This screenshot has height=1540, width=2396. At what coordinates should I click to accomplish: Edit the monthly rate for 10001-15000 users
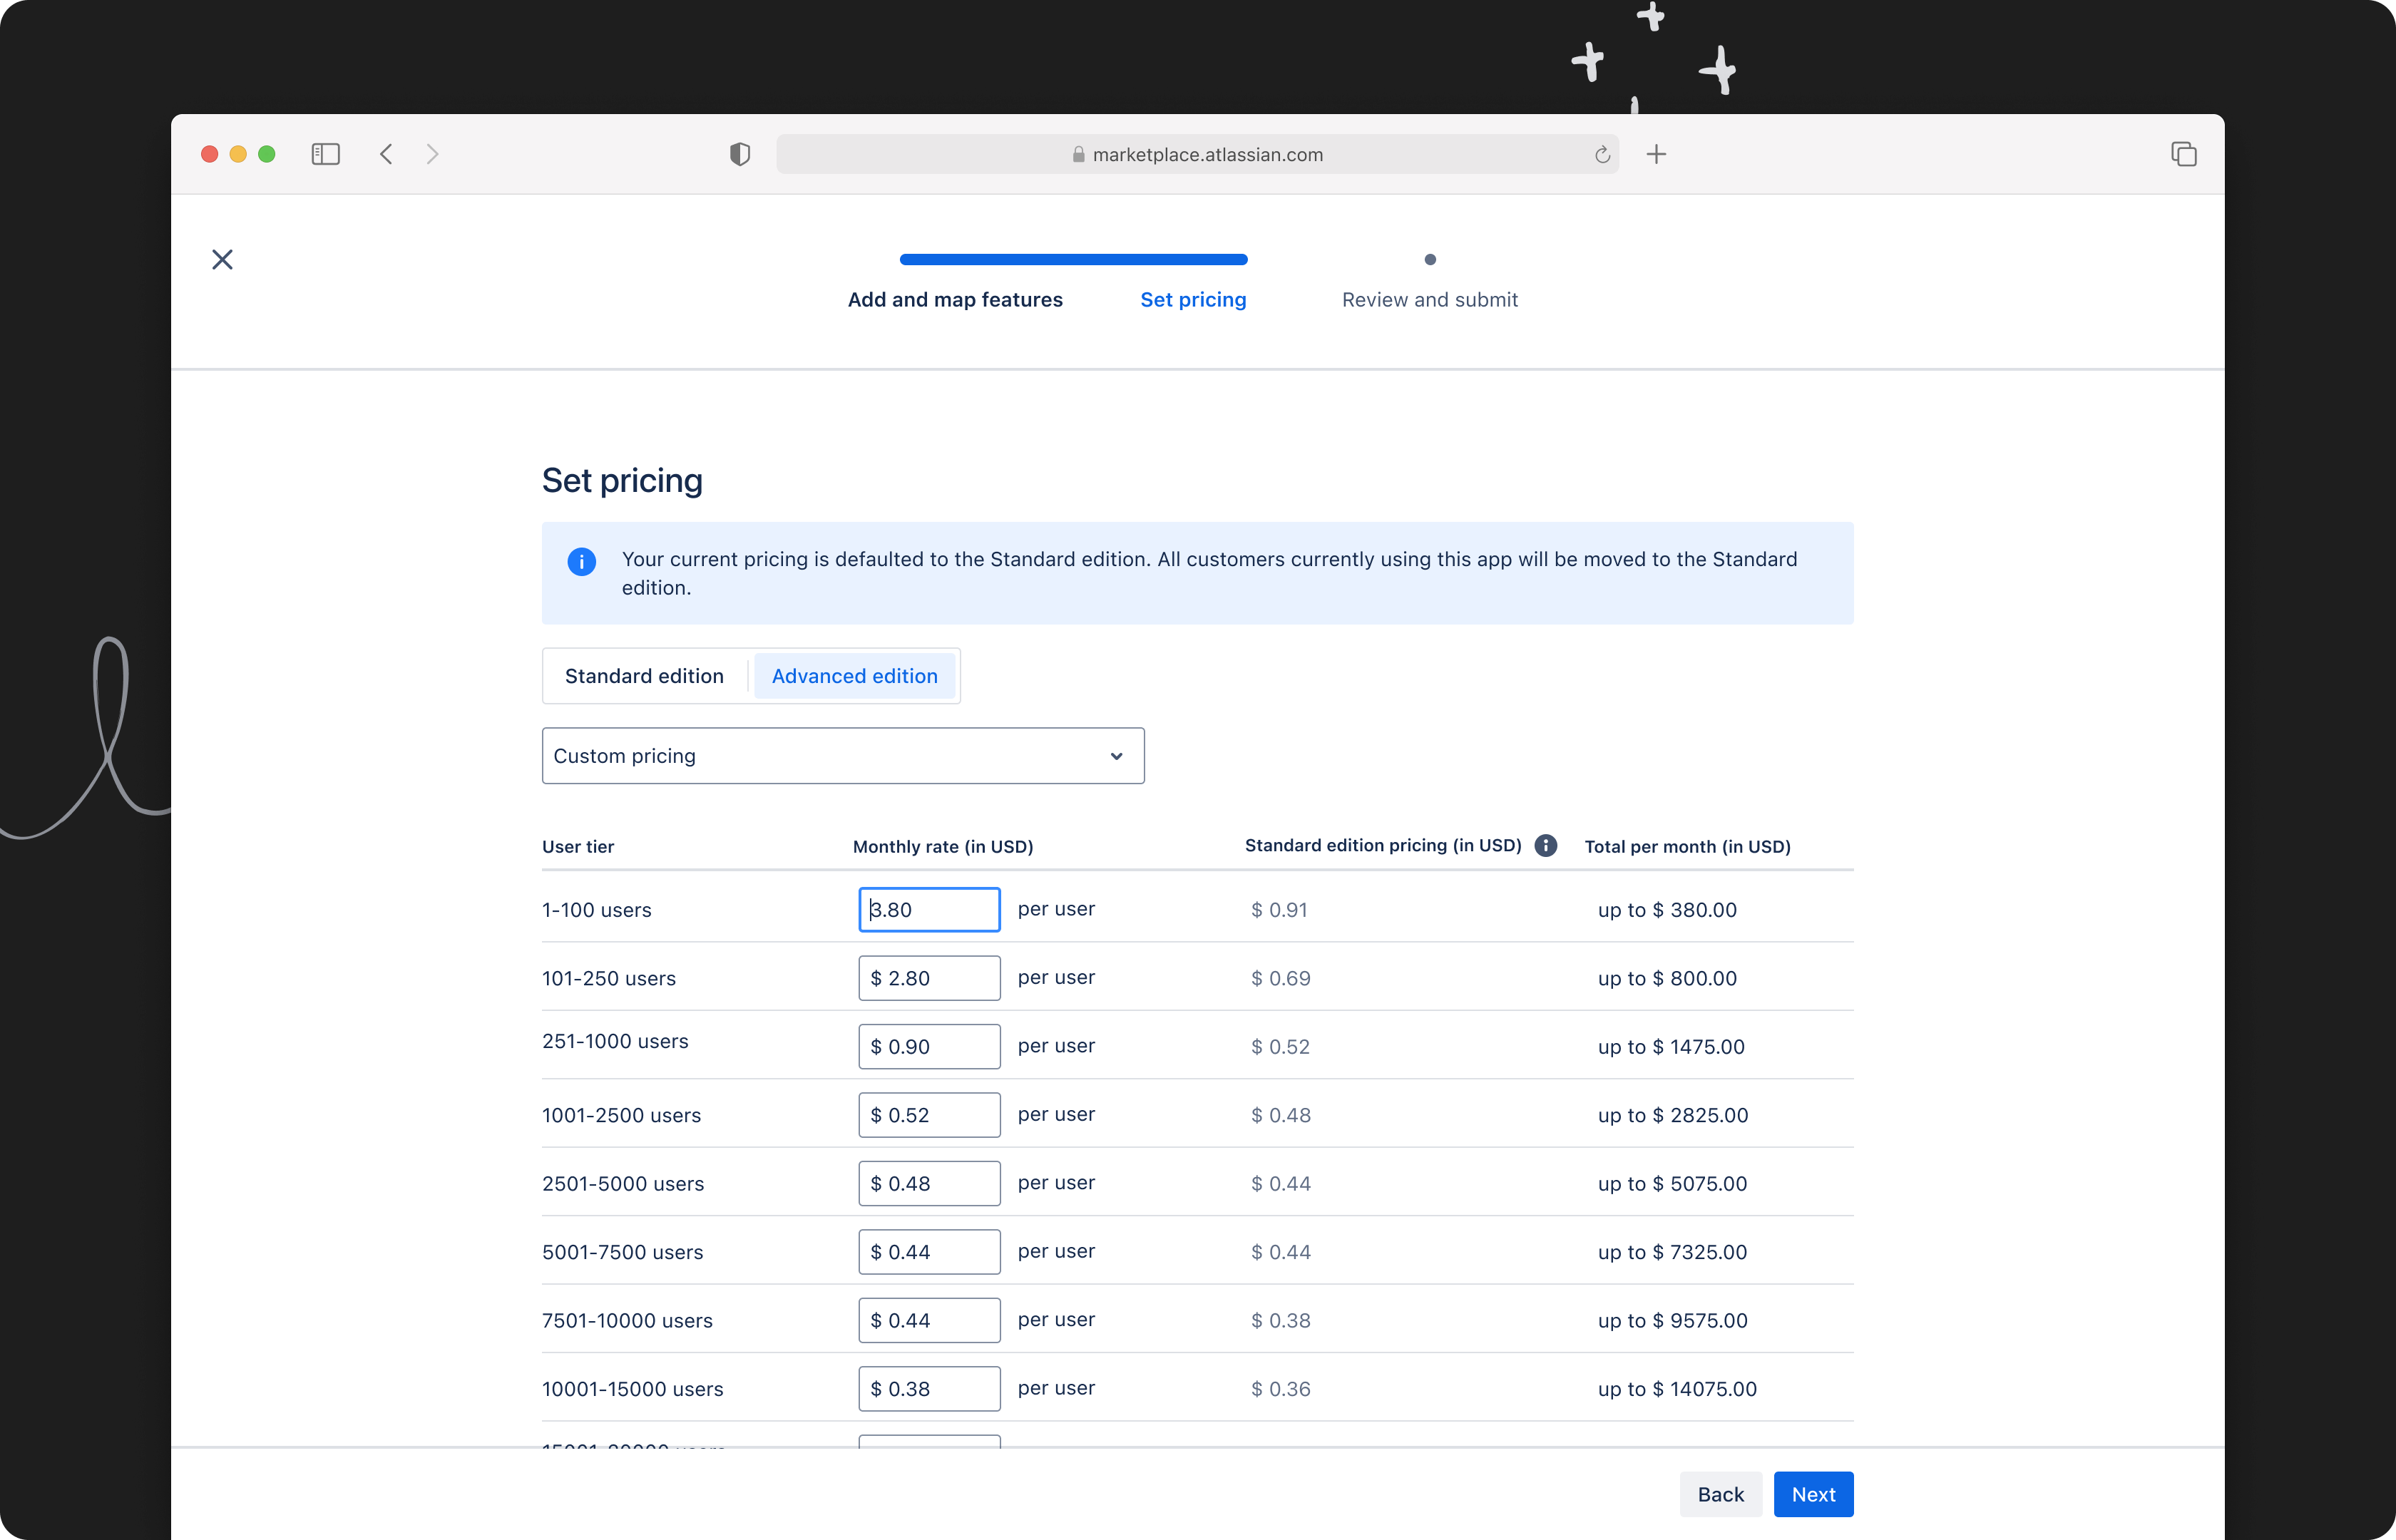pyautogui.click(x=929, y=1389)
